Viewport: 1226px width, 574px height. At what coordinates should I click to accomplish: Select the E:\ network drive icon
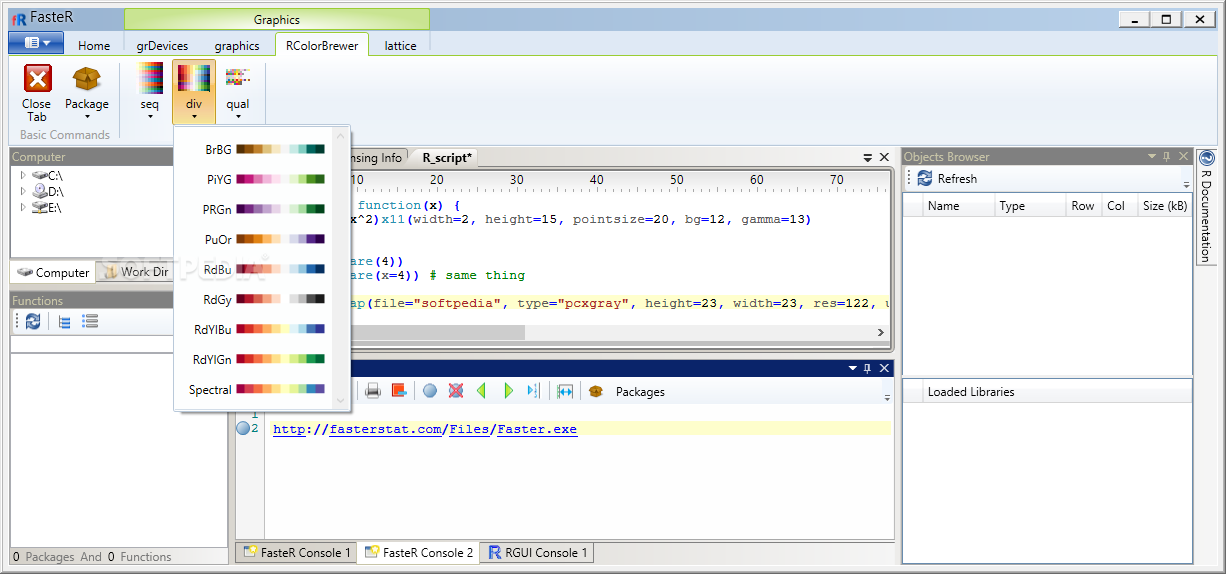(x=40, y=207)
